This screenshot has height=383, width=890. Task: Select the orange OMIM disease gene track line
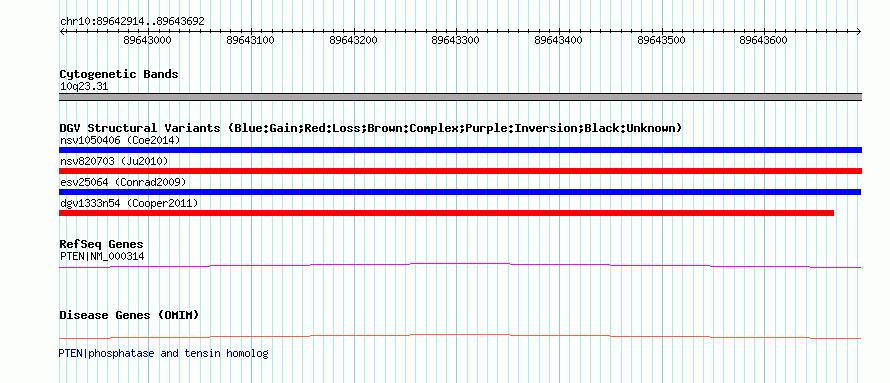click(460, 336)
